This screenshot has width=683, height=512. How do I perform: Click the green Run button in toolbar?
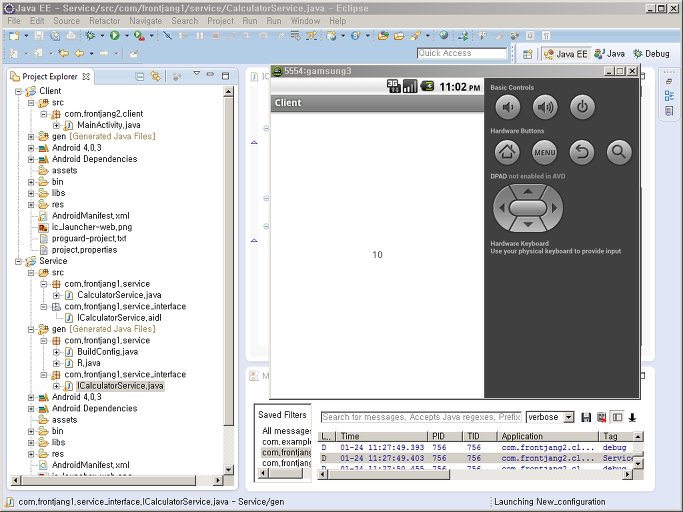click(115, 36)
